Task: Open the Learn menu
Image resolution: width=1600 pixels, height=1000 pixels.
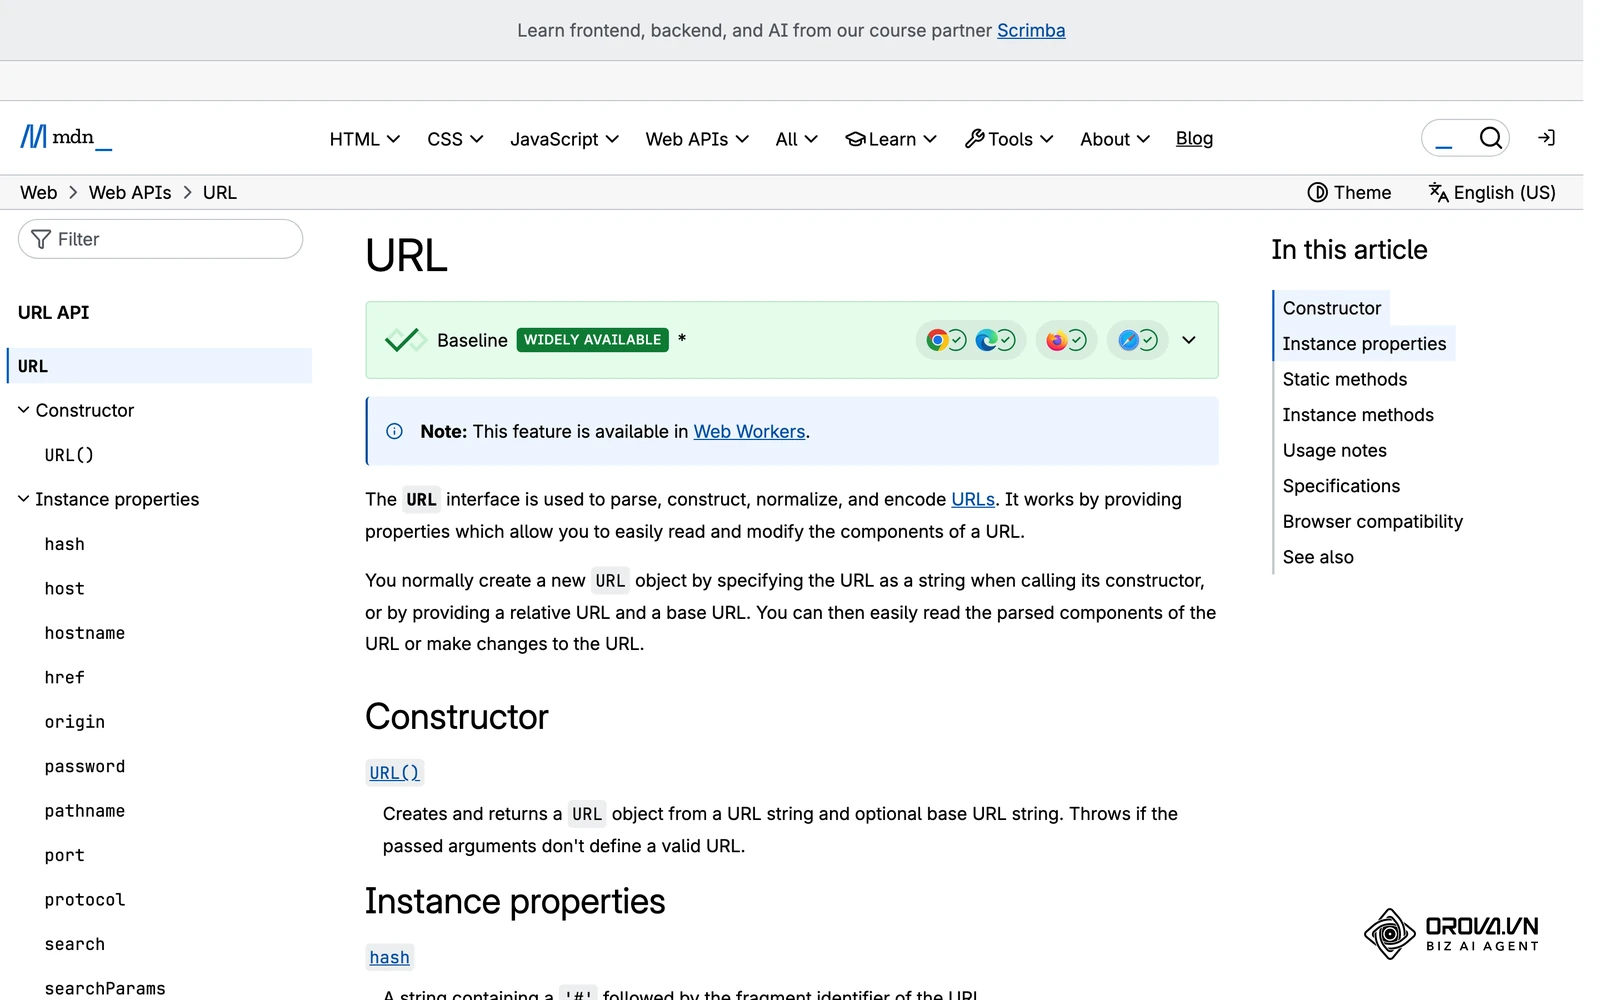Action: [x=891, y=139]
